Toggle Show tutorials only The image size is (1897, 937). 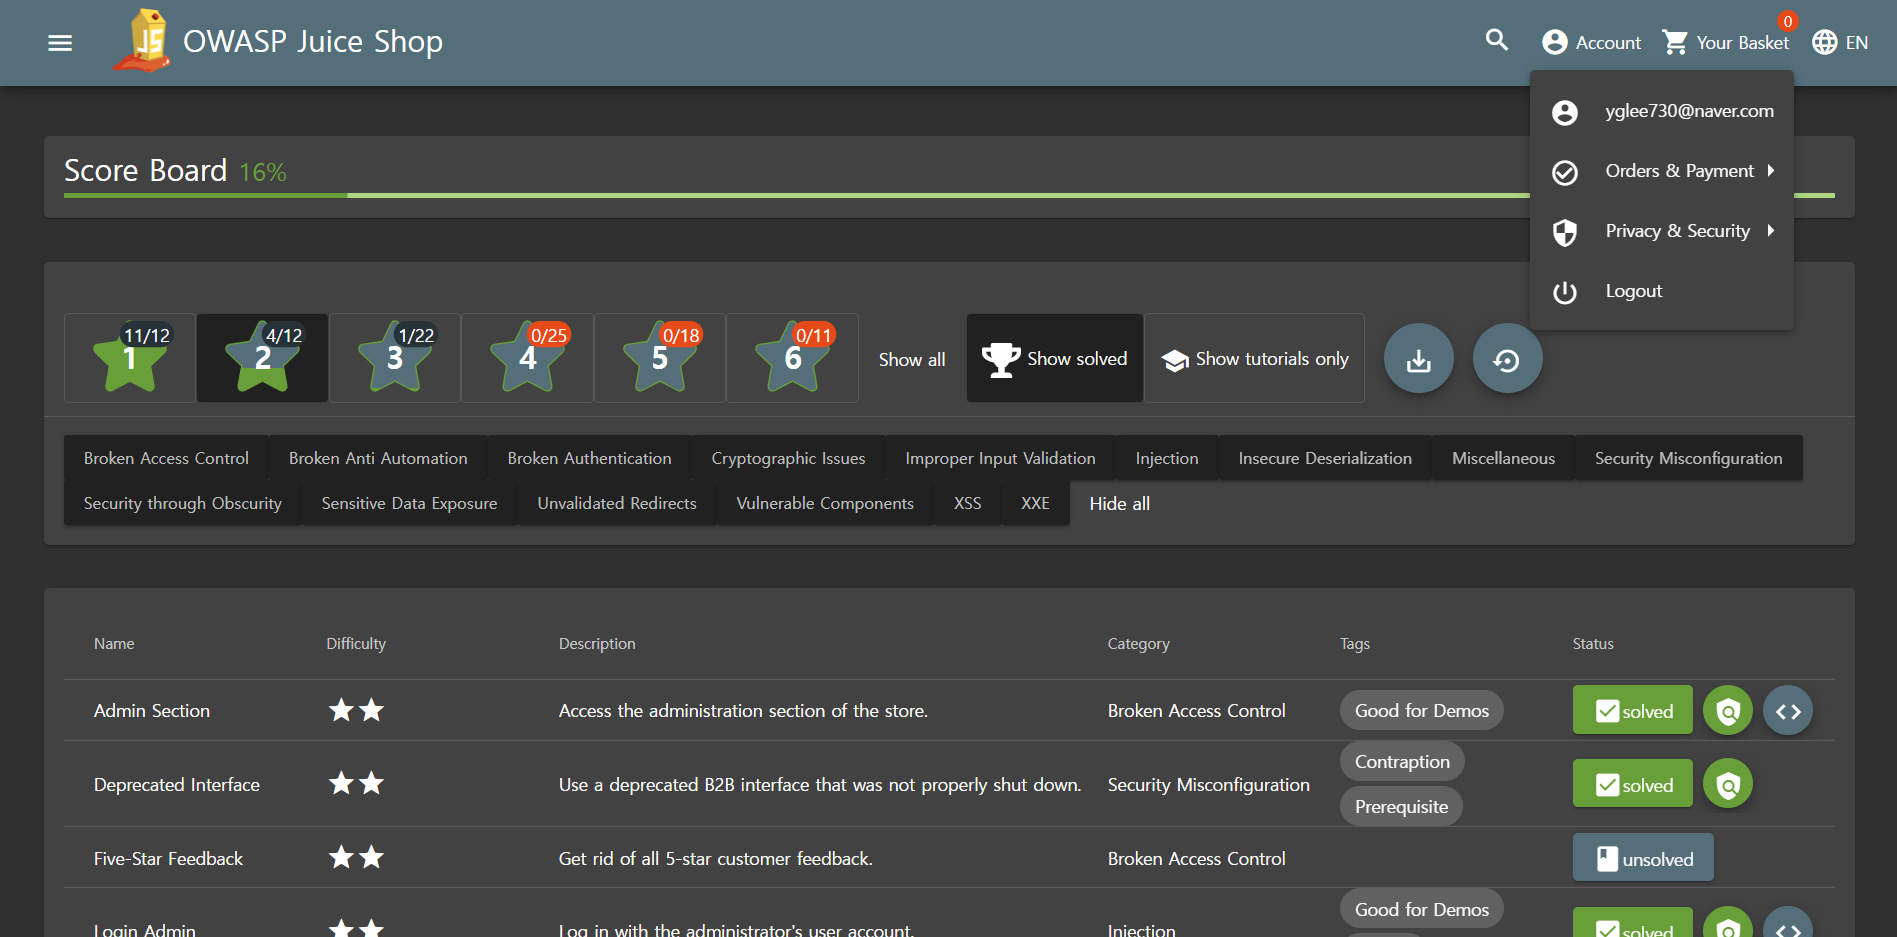[x=1254, y=358]
